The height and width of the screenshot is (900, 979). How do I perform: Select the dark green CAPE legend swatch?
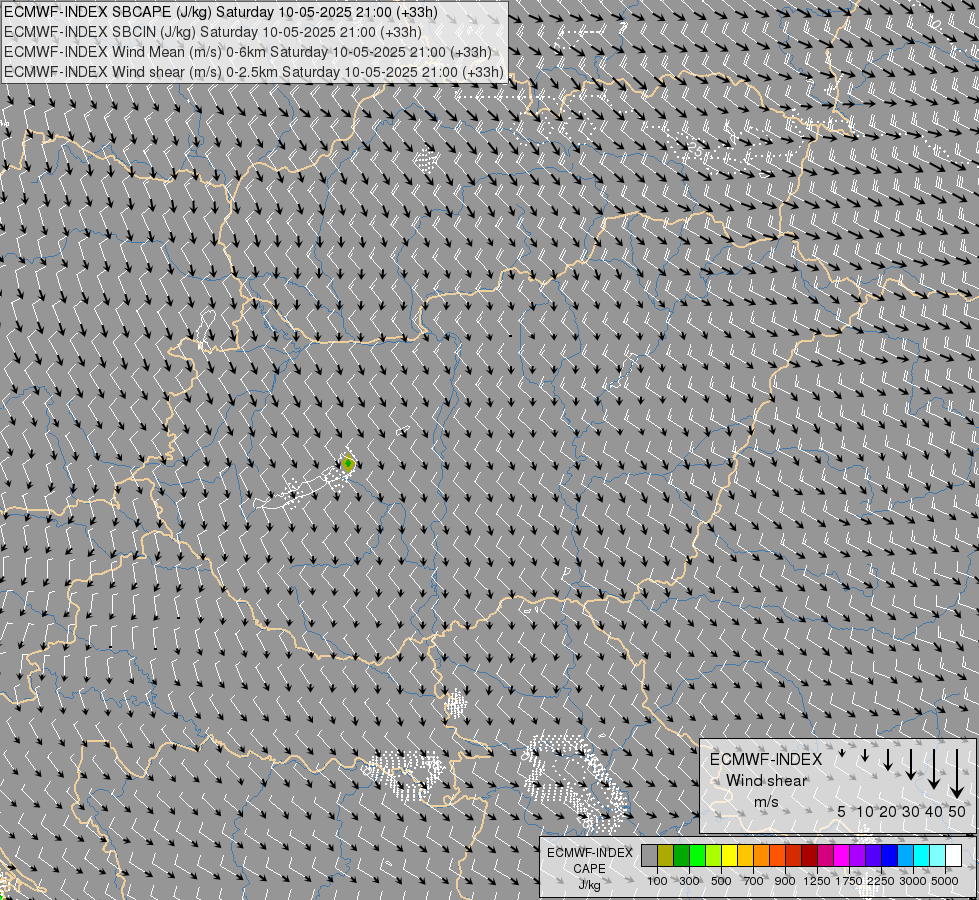681,855
